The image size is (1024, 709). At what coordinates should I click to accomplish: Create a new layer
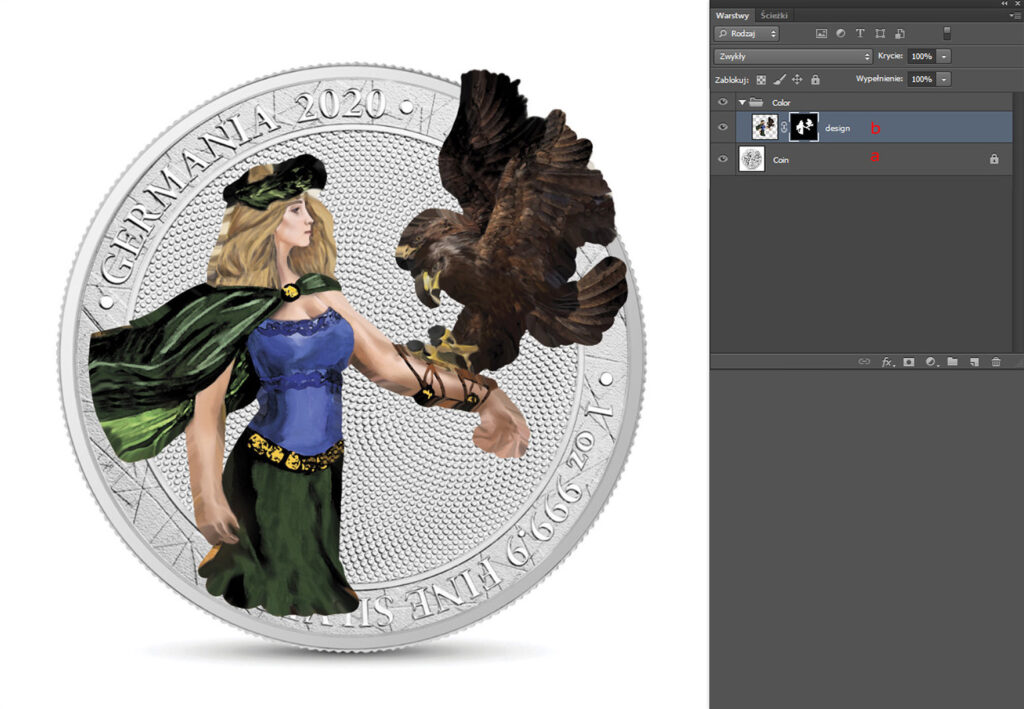[x=974, y=362]
